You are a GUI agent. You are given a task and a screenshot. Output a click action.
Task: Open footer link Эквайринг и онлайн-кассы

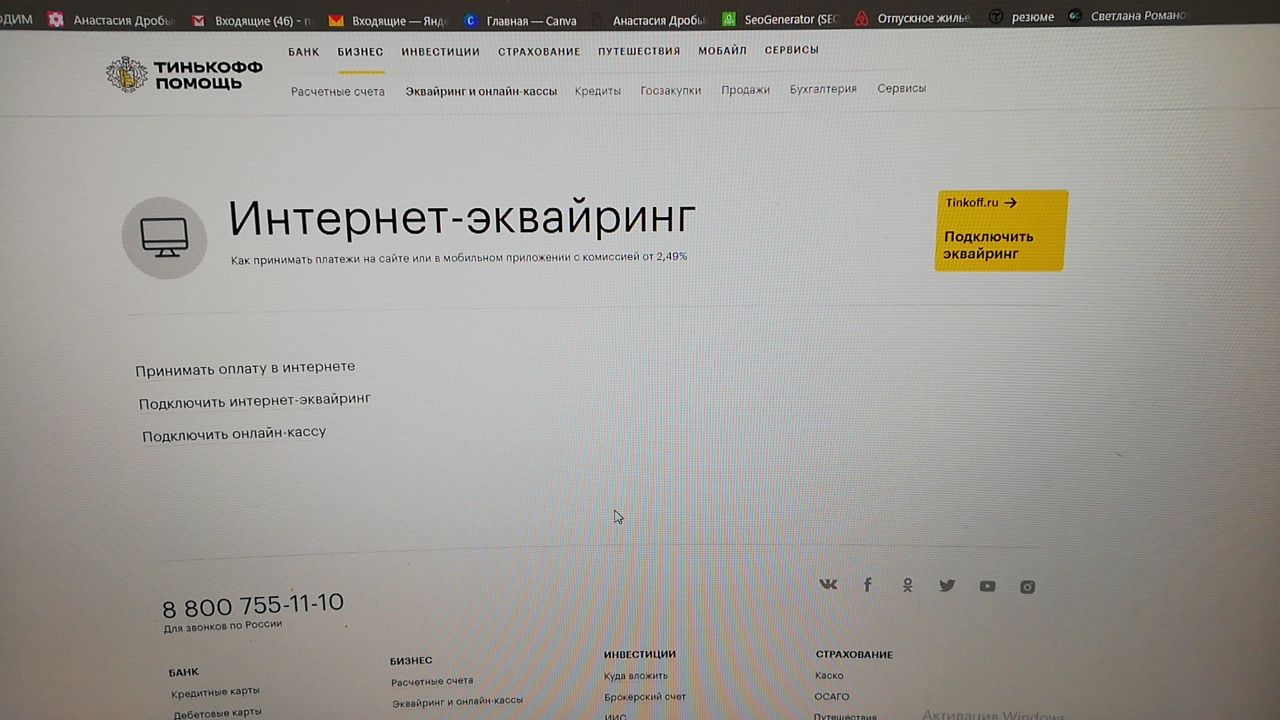click(x=457, y=702)
